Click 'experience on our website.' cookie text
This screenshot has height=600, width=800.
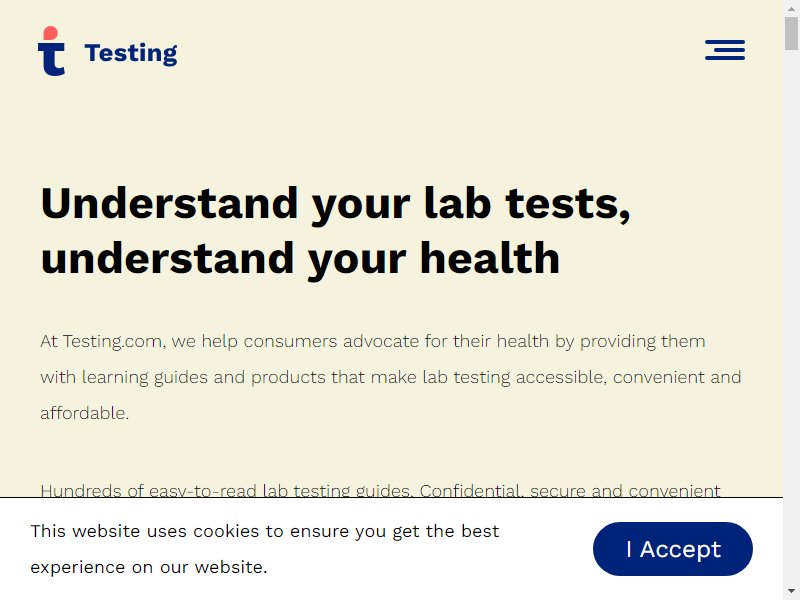(x=149, y=567)
